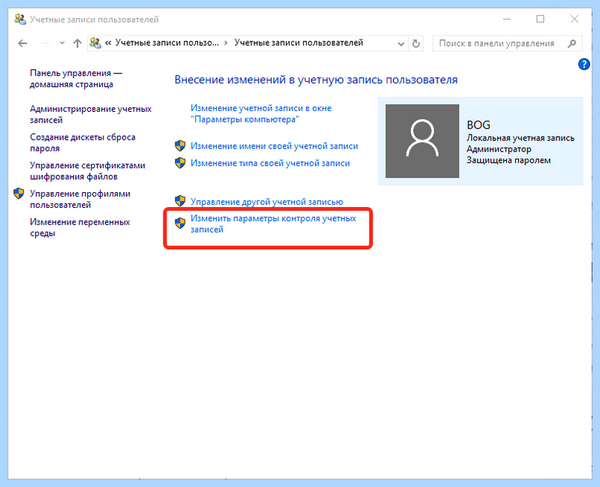This screenshot has width=600, height=487.
Task: Click Изменение типа своей учетной записи
Action: tap(270, 163)
